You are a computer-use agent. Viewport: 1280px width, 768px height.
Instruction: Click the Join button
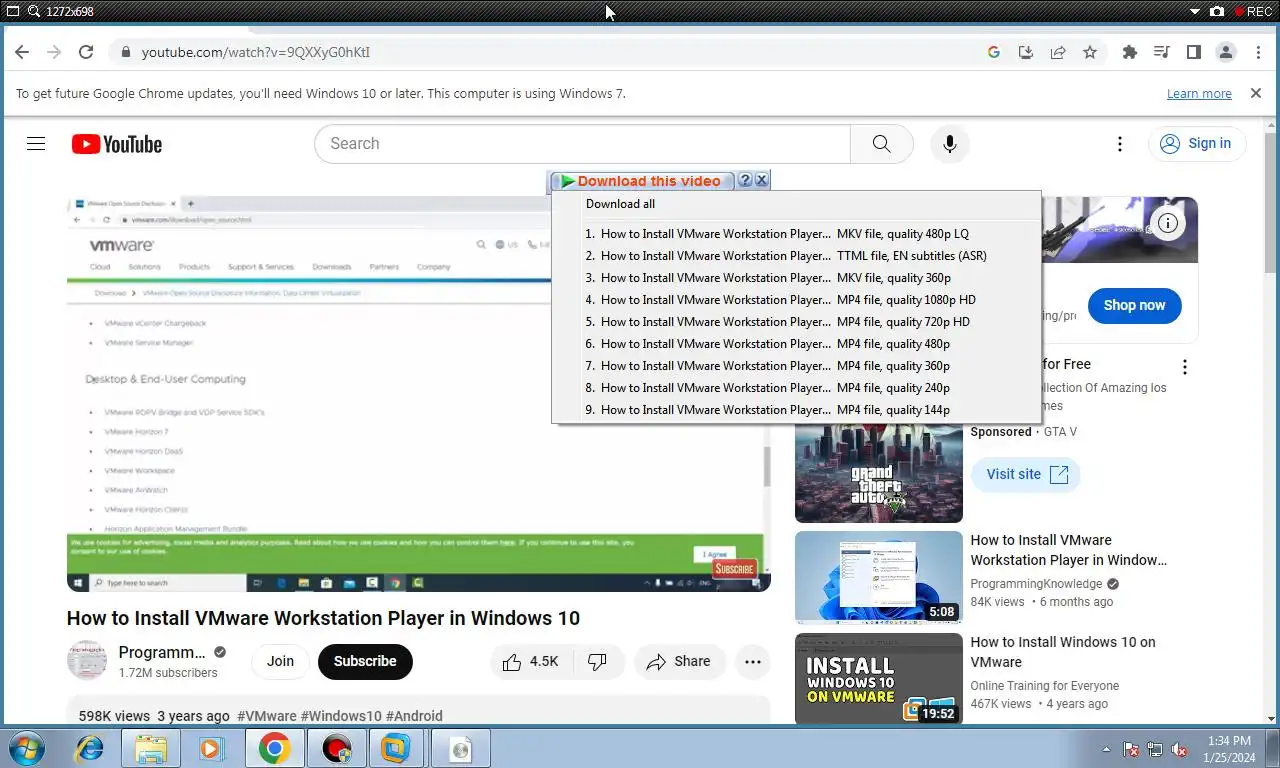point(280,661)
